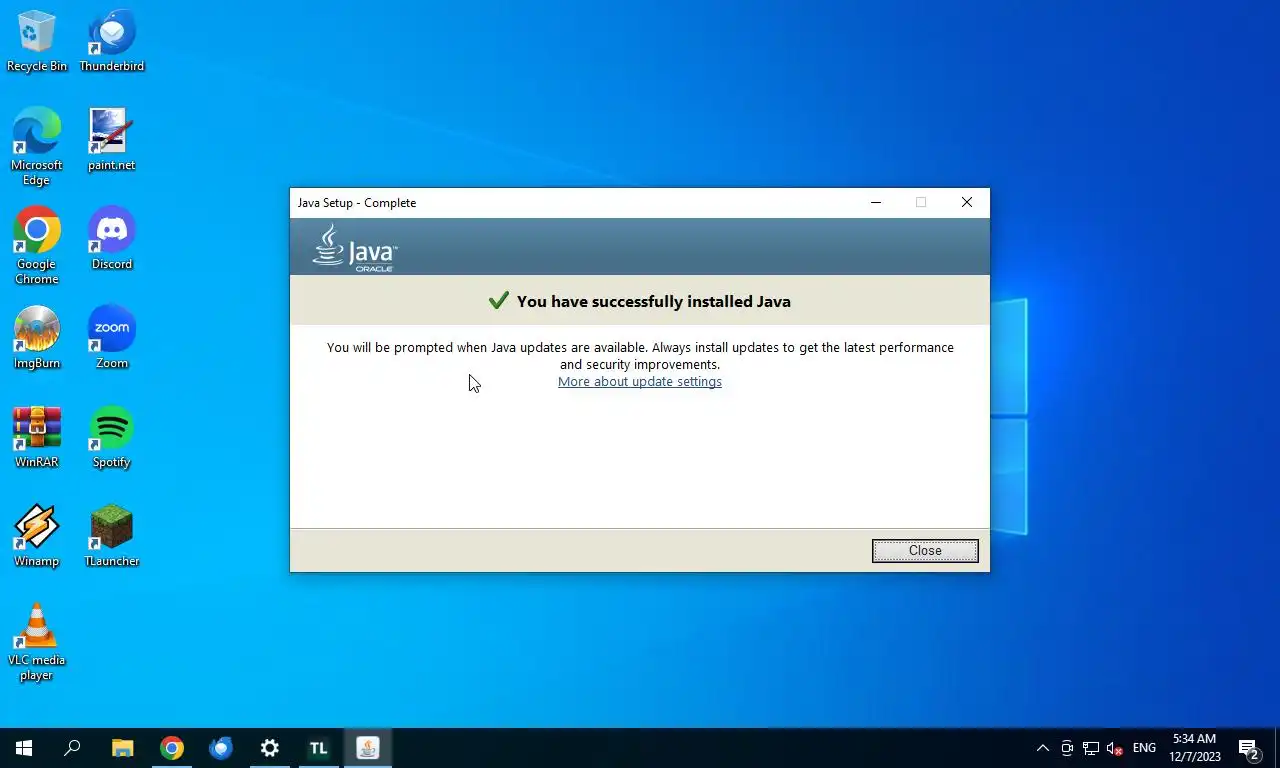Select the Thunderbird desktop shortcut

coord(112,42)
